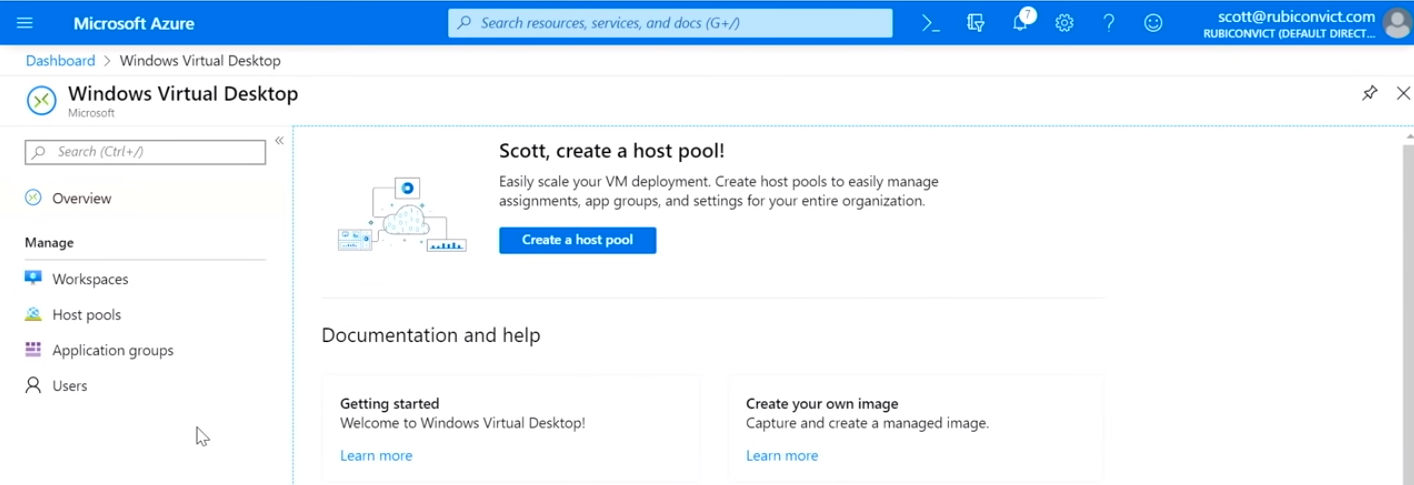Click the account avatar for scott@rubiconvict.com
The image size is (1414, 485).
(x=1396, y=23)
